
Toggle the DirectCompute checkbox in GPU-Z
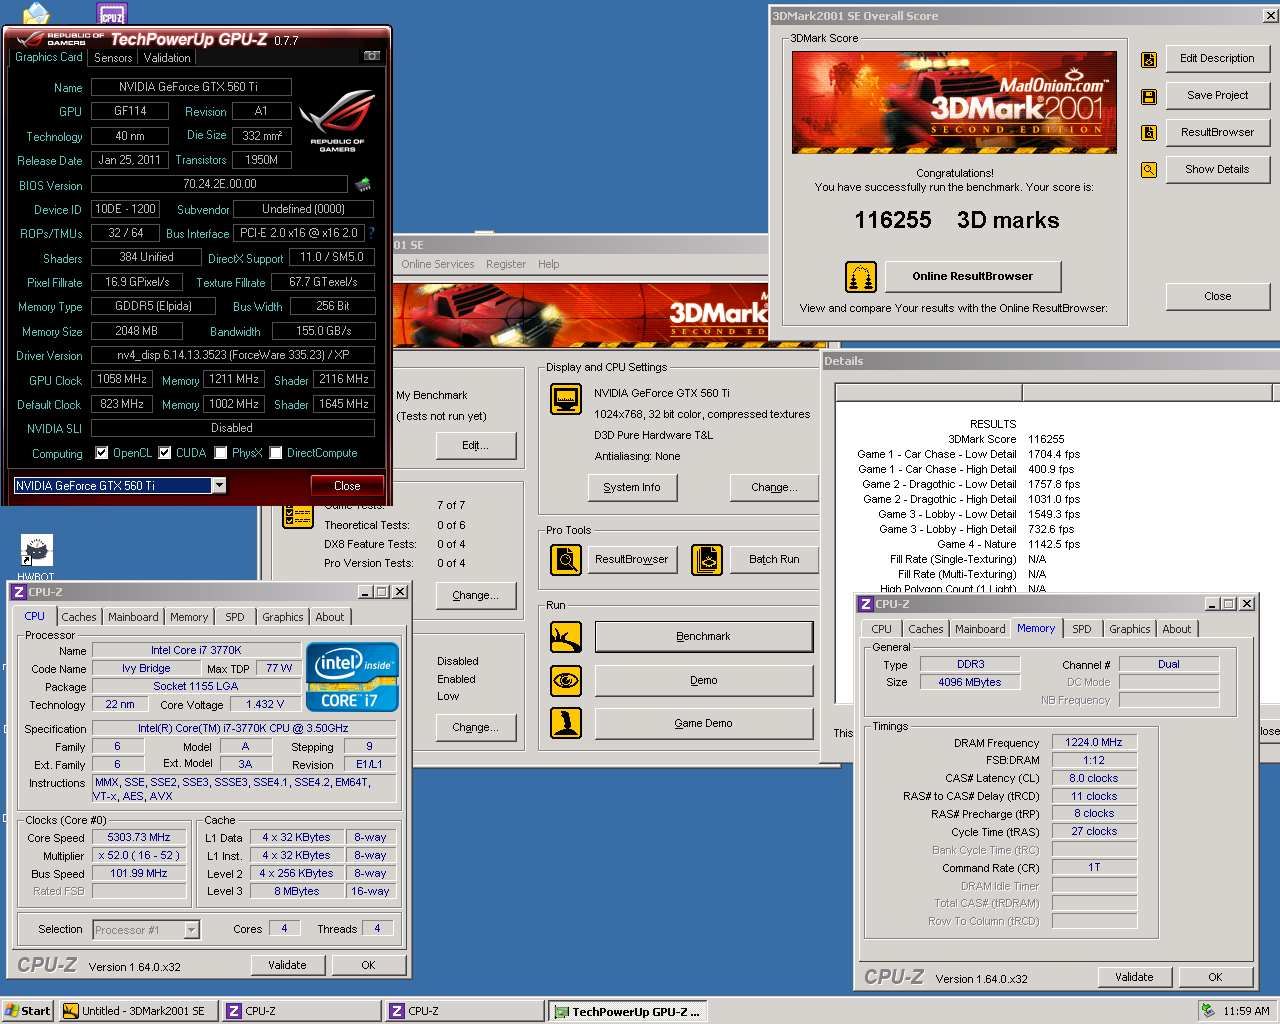pos(276,453)
